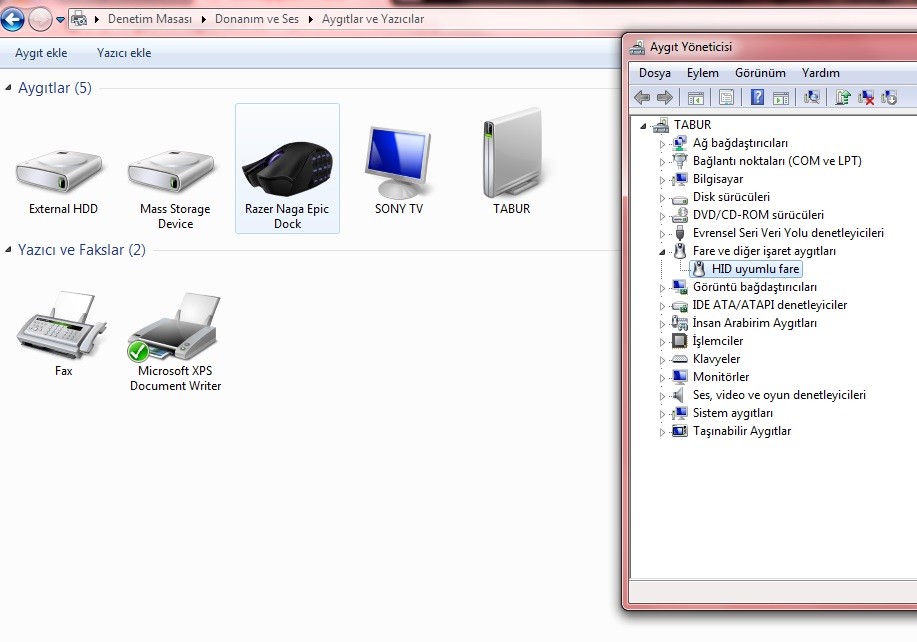Expand Ağ bağdaştırıcıları tree node
The image size is (917, 642).
[x=662, y=144]
